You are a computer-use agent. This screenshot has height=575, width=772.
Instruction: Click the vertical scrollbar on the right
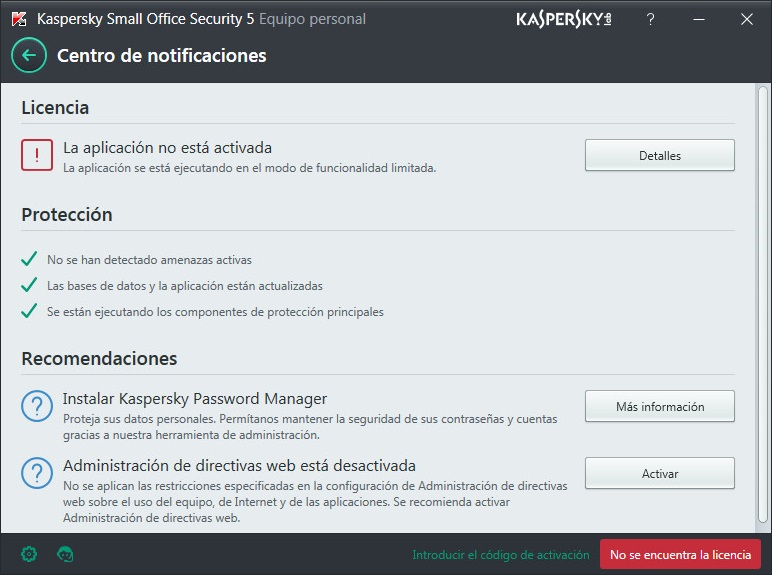(764, 300)
